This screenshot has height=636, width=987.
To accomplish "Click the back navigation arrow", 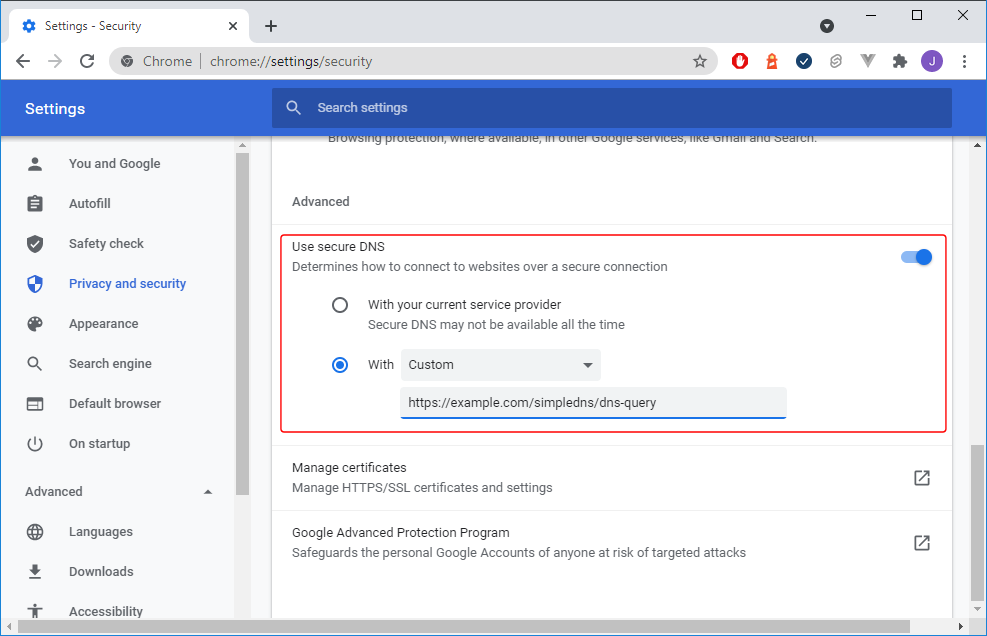I will click(23, 61).
